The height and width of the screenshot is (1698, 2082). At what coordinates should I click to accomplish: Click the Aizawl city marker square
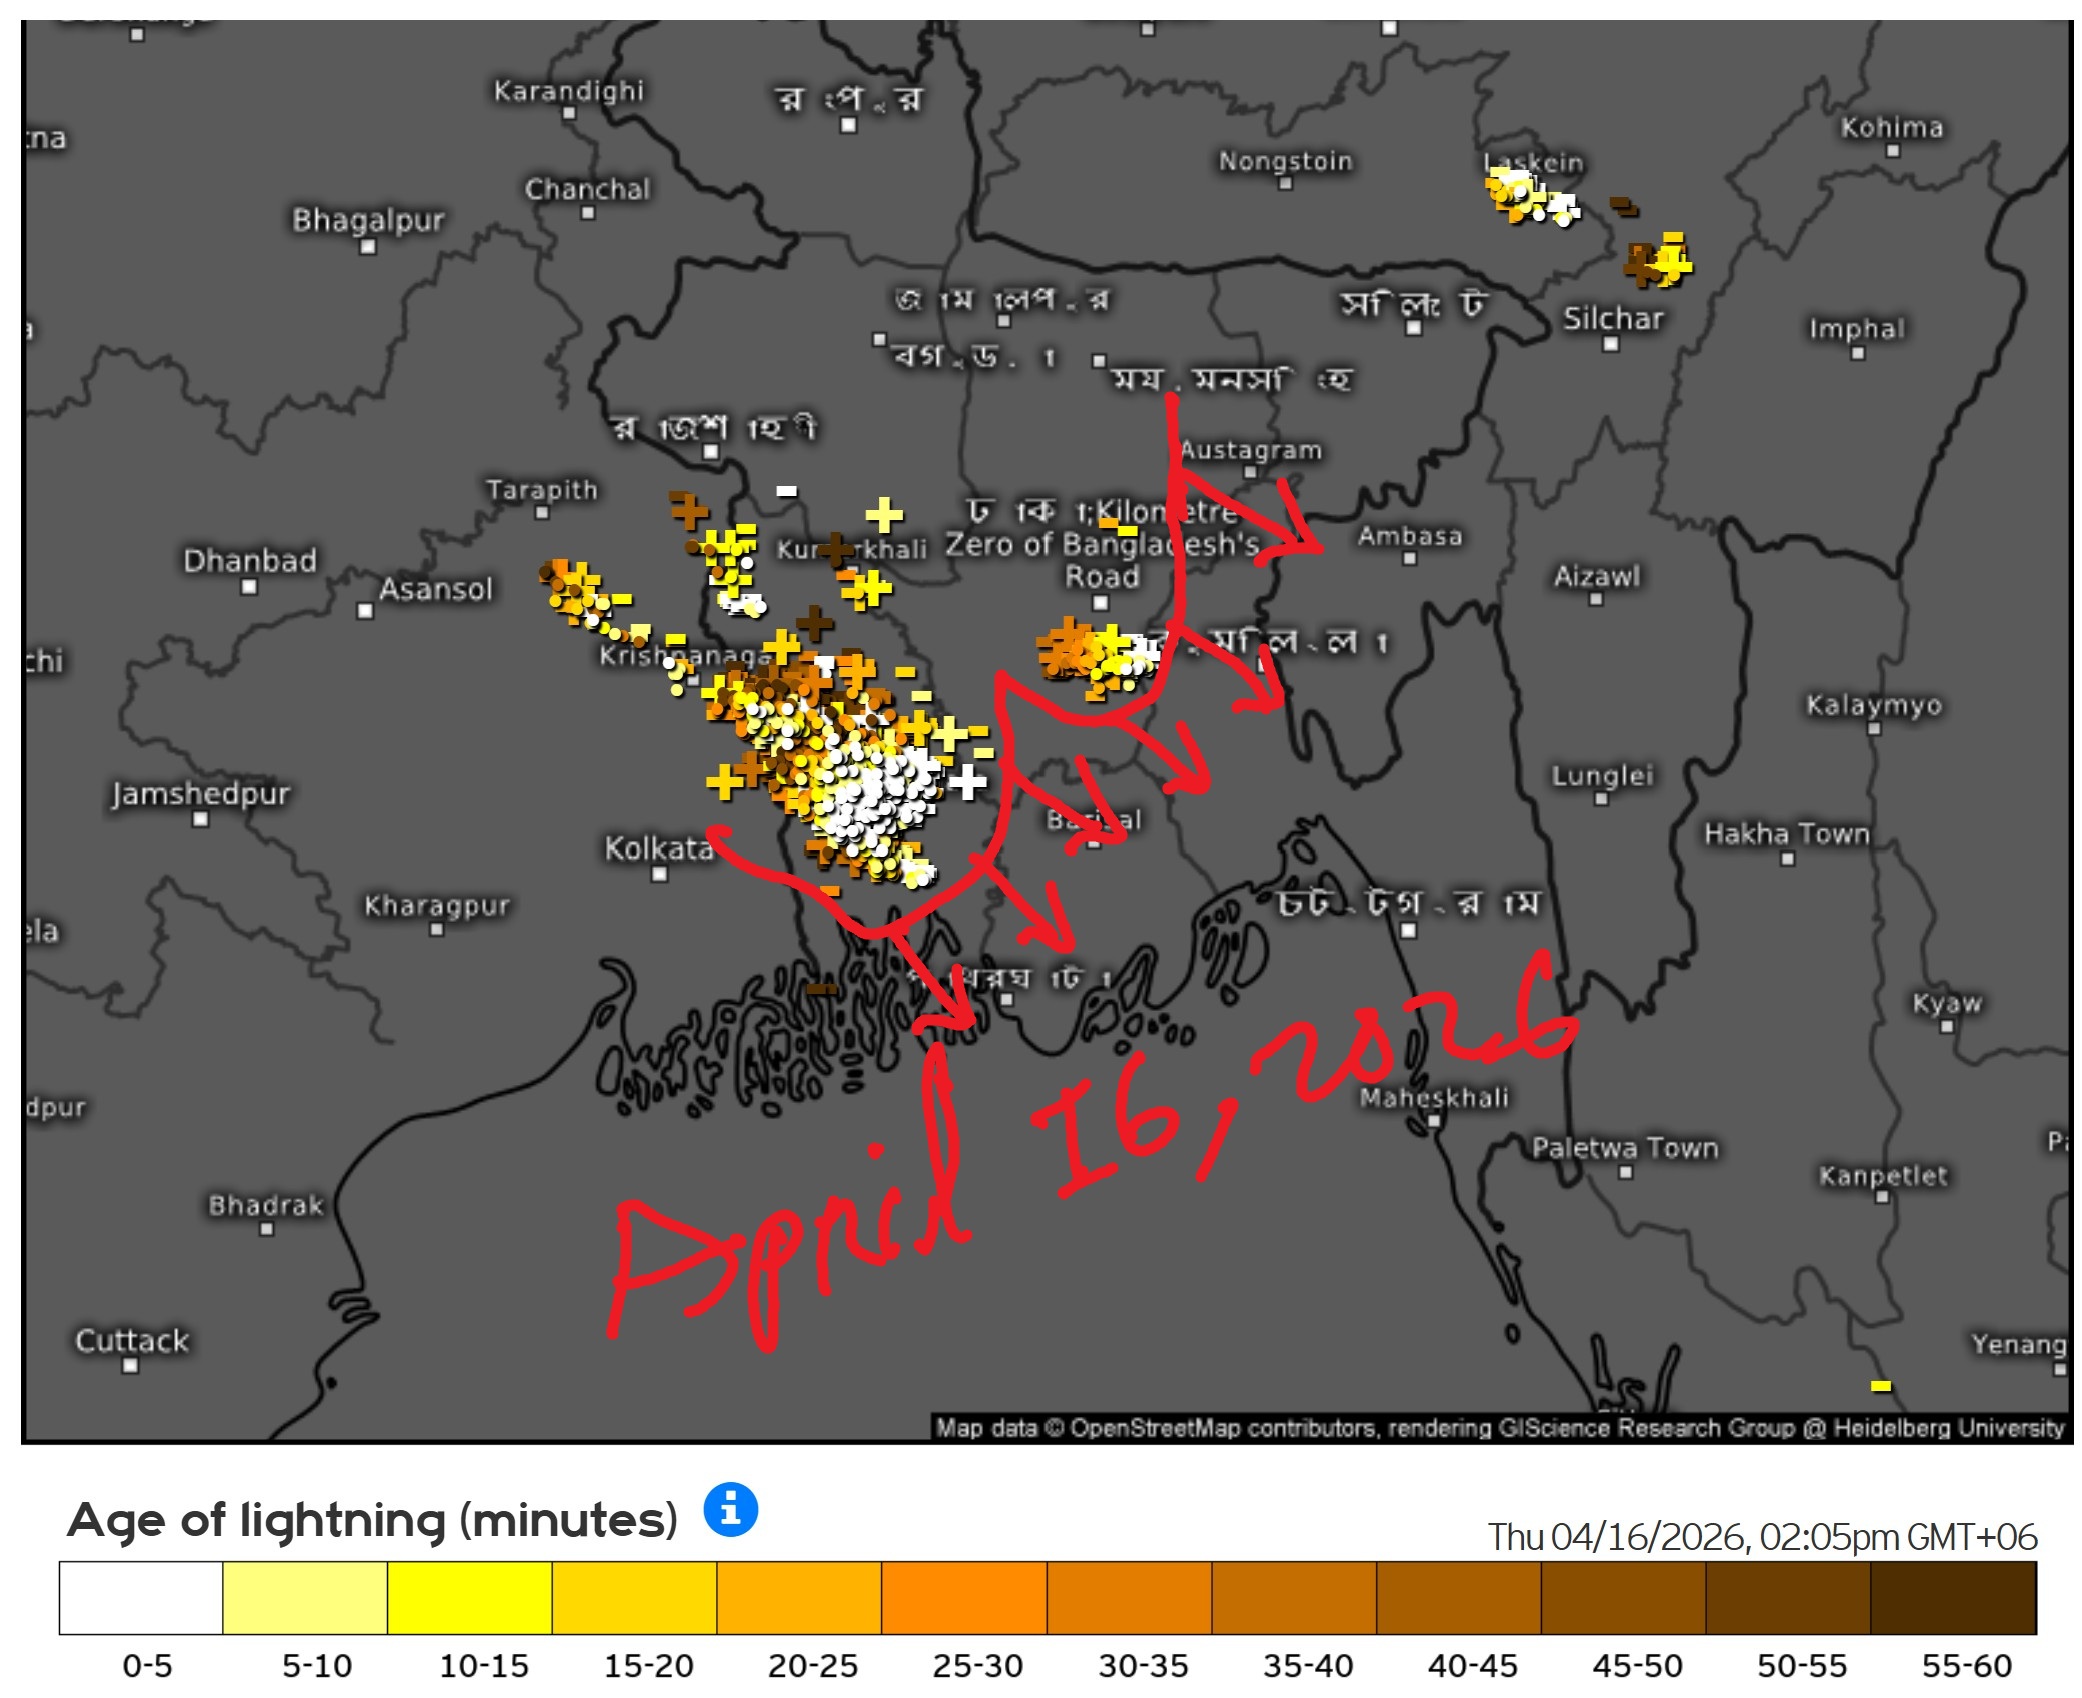pyautogui.click(x=1596, y=599)
